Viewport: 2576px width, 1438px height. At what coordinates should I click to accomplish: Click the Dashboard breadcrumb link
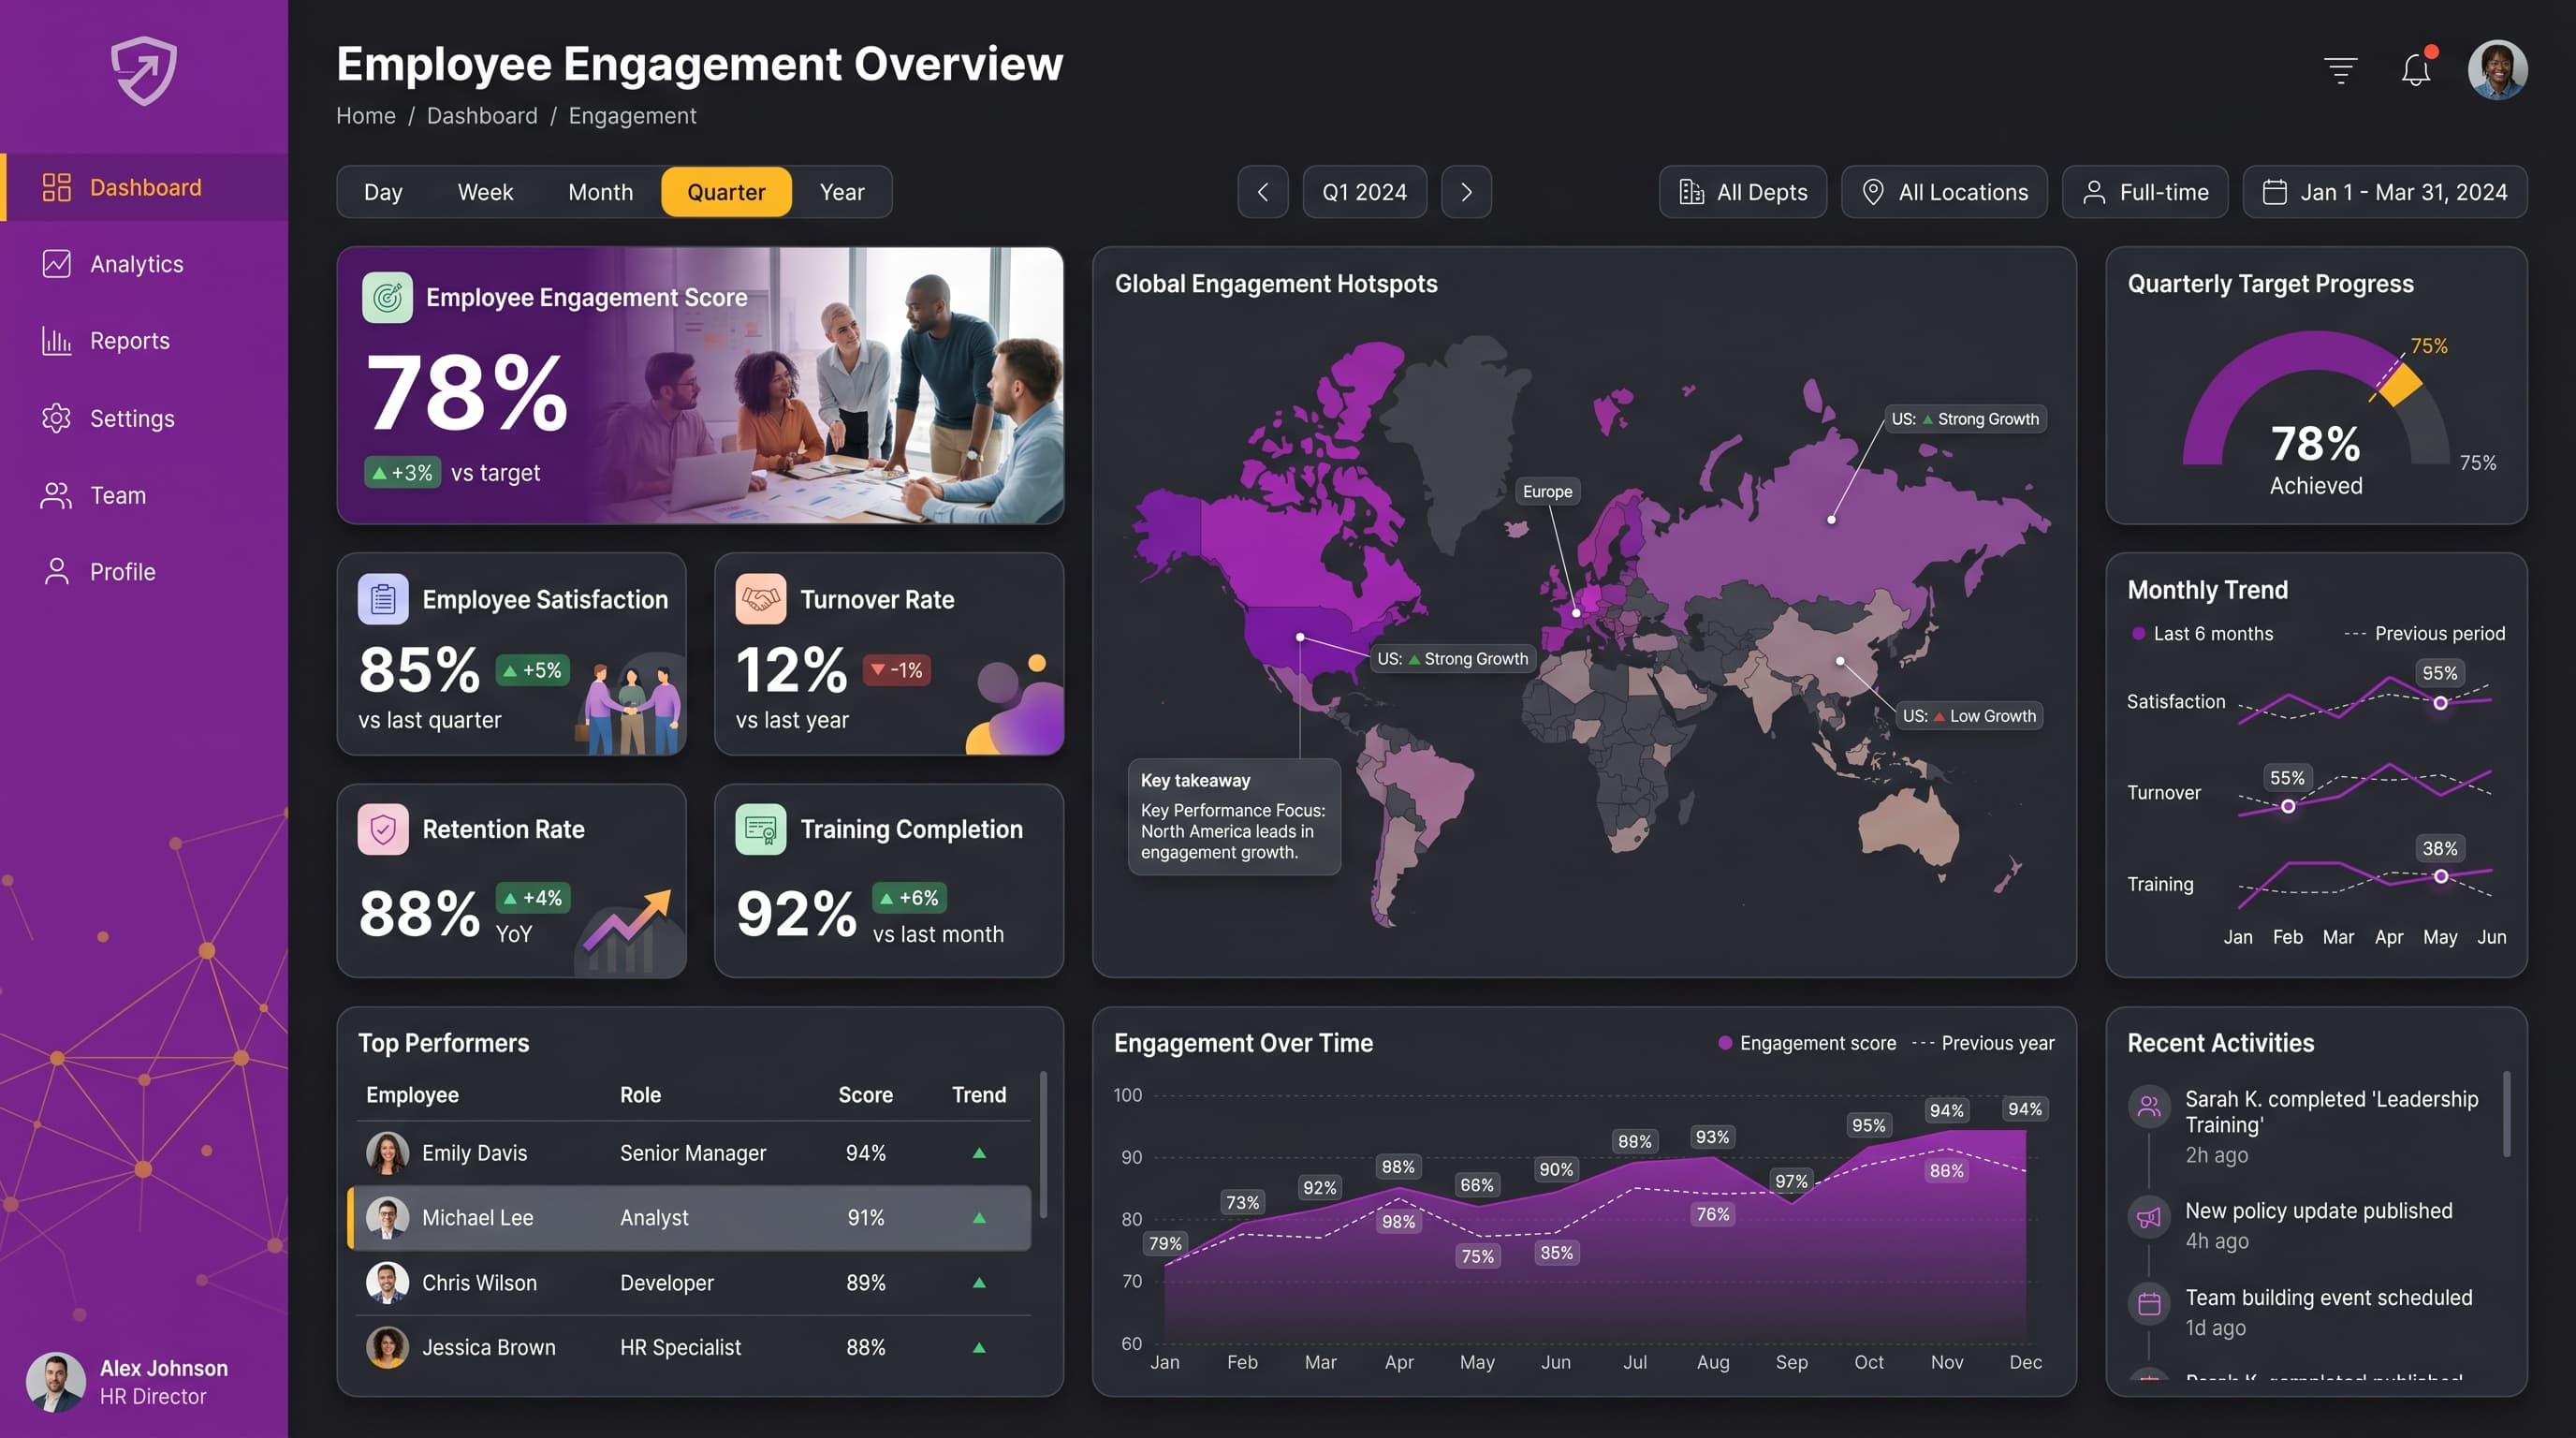(x=482, y=116)
